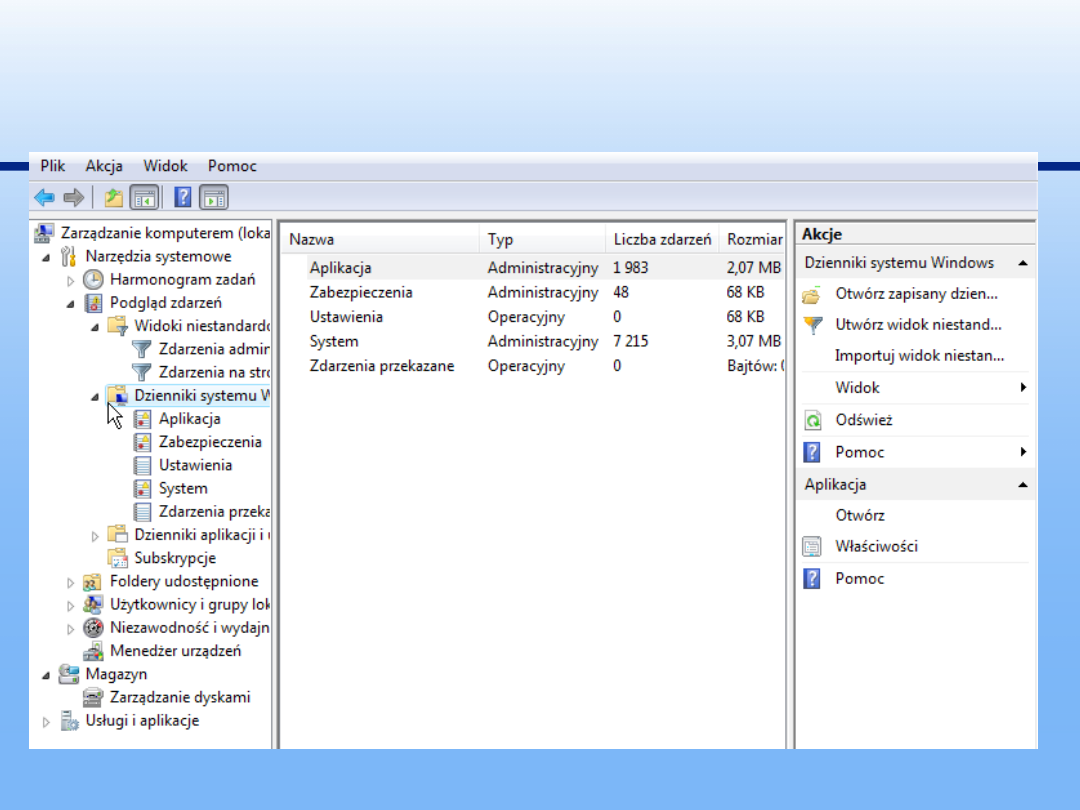The image size is (1080, 810).
Task: Click the blue Help toolbar icon
Action: (183, 197)
